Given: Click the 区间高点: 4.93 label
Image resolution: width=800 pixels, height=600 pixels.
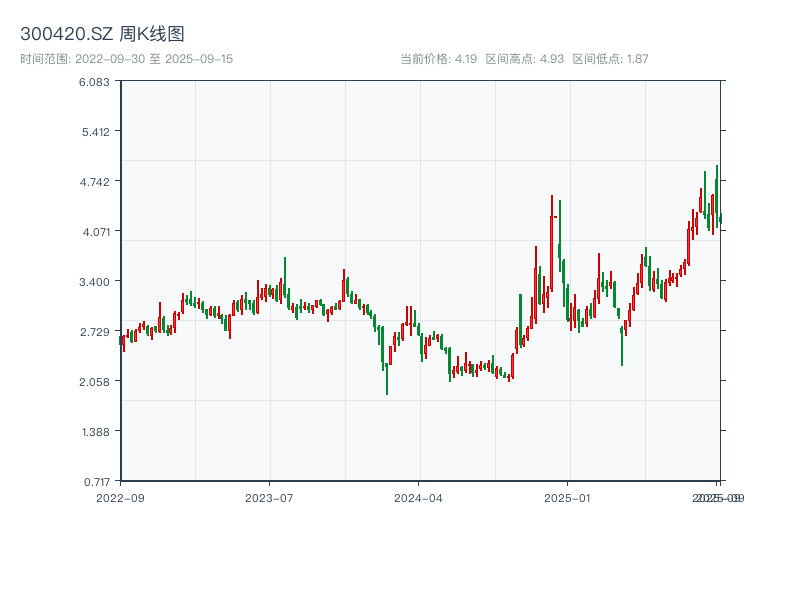Looking at the screenshot, I should pos(524,59).
